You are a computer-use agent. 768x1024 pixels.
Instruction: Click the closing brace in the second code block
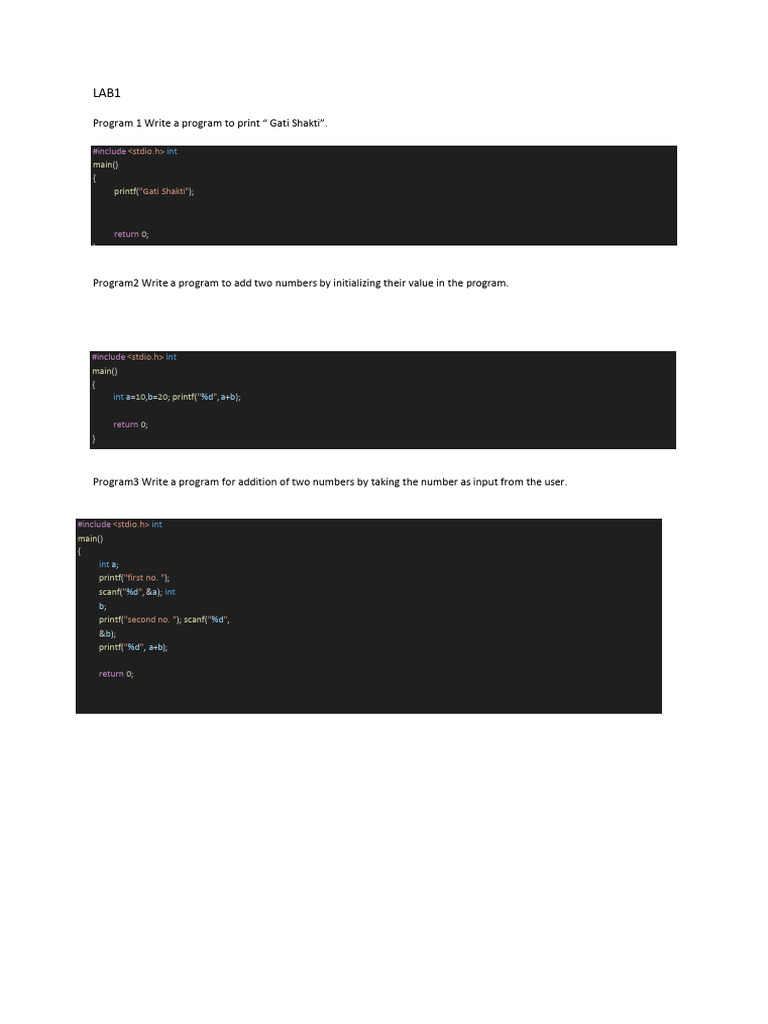pos(93,439)
